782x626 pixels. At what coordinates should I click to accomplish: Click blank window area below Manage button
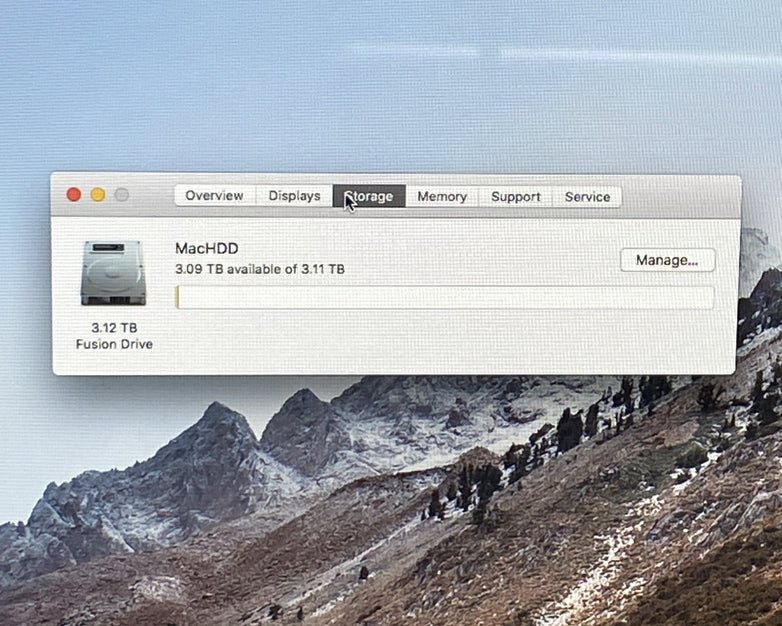tap(667, 335)
